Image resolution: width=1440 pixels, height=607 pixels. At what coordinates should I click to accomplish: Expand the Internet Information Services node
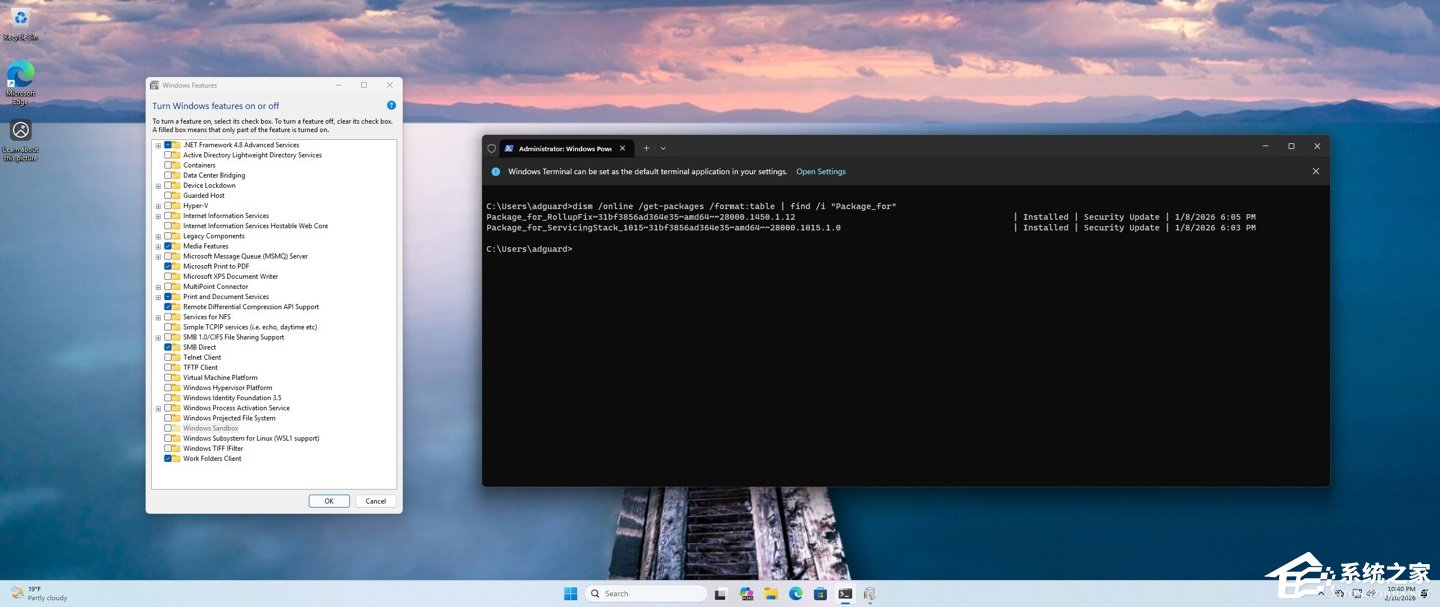[158, 215]
